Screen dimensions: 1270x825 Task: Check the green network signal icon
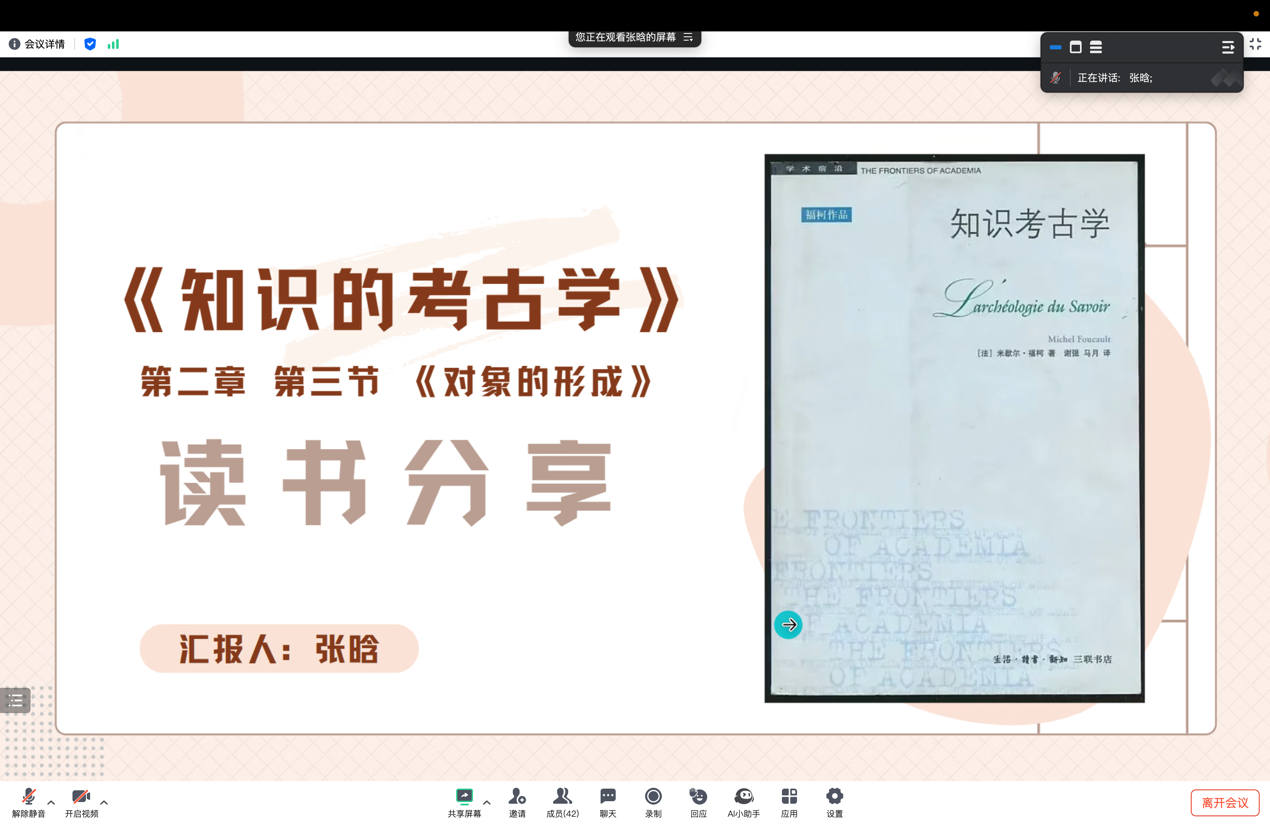(x=113, y=44)
